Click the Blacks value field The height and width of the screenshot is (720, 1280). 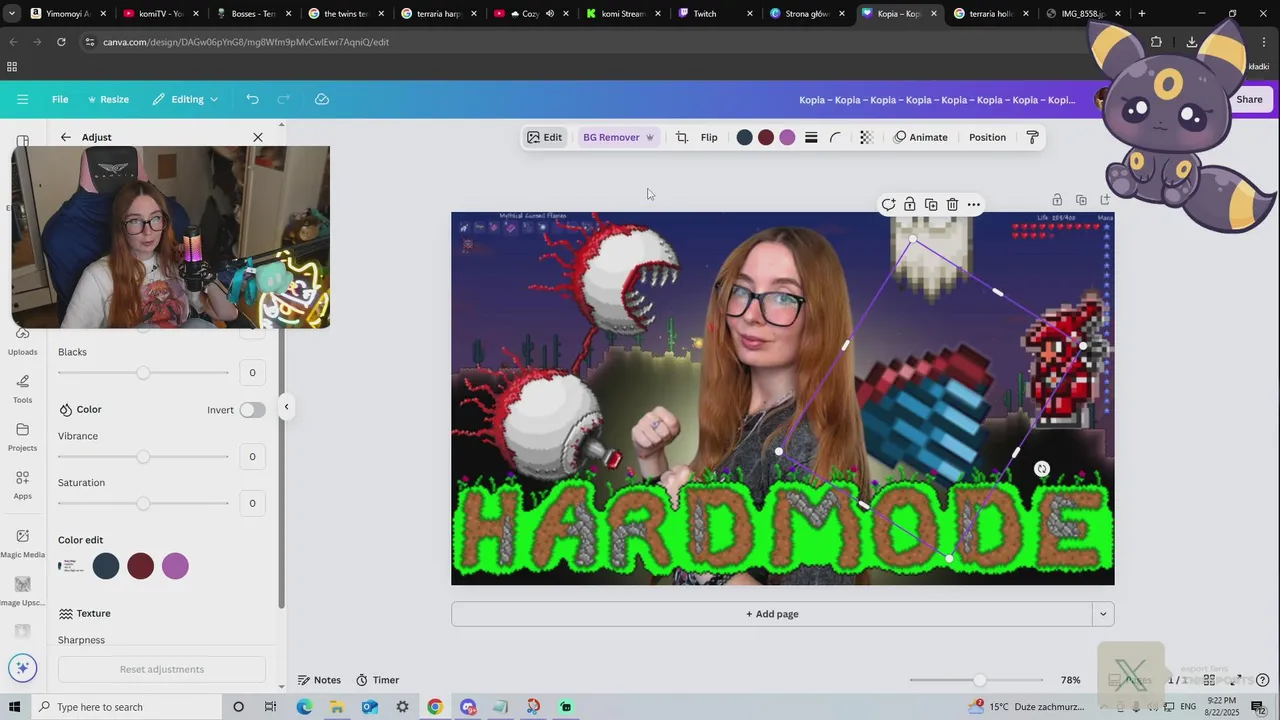(252, 372)
